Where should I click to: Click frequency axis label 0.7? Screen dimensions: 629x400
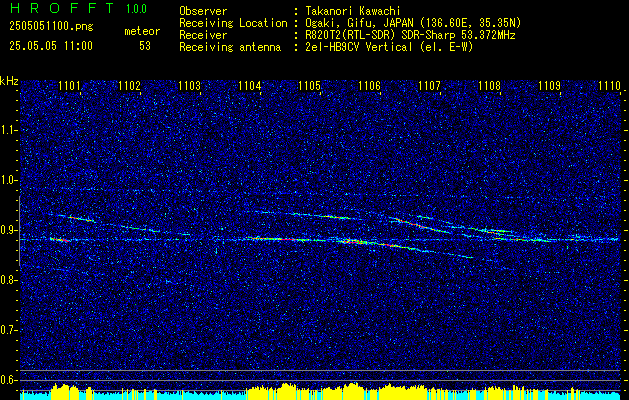(8, 330)
